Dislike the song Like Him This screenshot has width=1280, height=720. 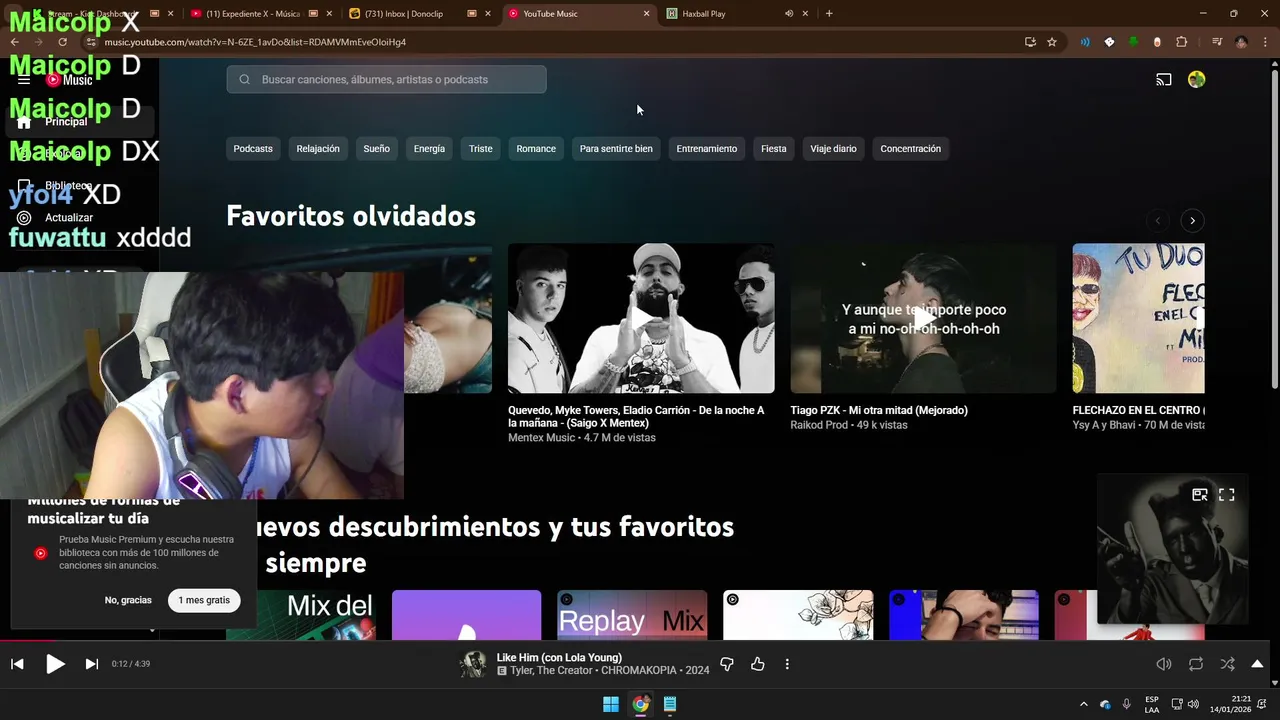click(727, 664)
